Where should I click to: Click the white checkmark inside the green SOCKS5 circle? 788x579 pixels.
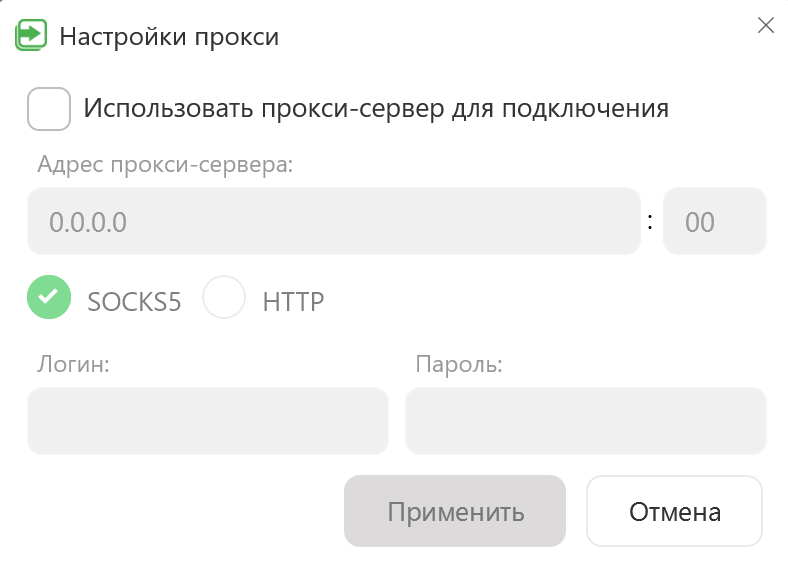[x=50, y=297]
